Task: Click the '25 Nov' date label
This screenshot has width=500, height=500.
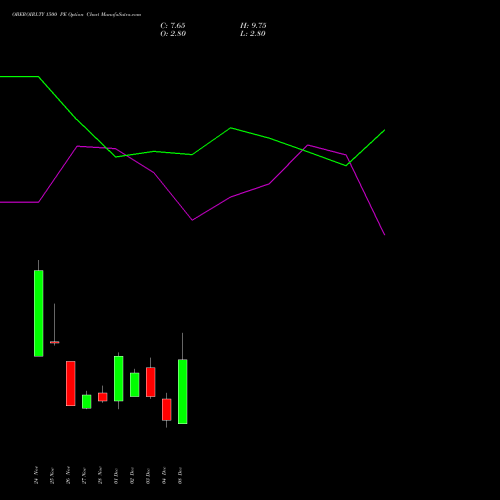Action: click(x=52, y=475)
